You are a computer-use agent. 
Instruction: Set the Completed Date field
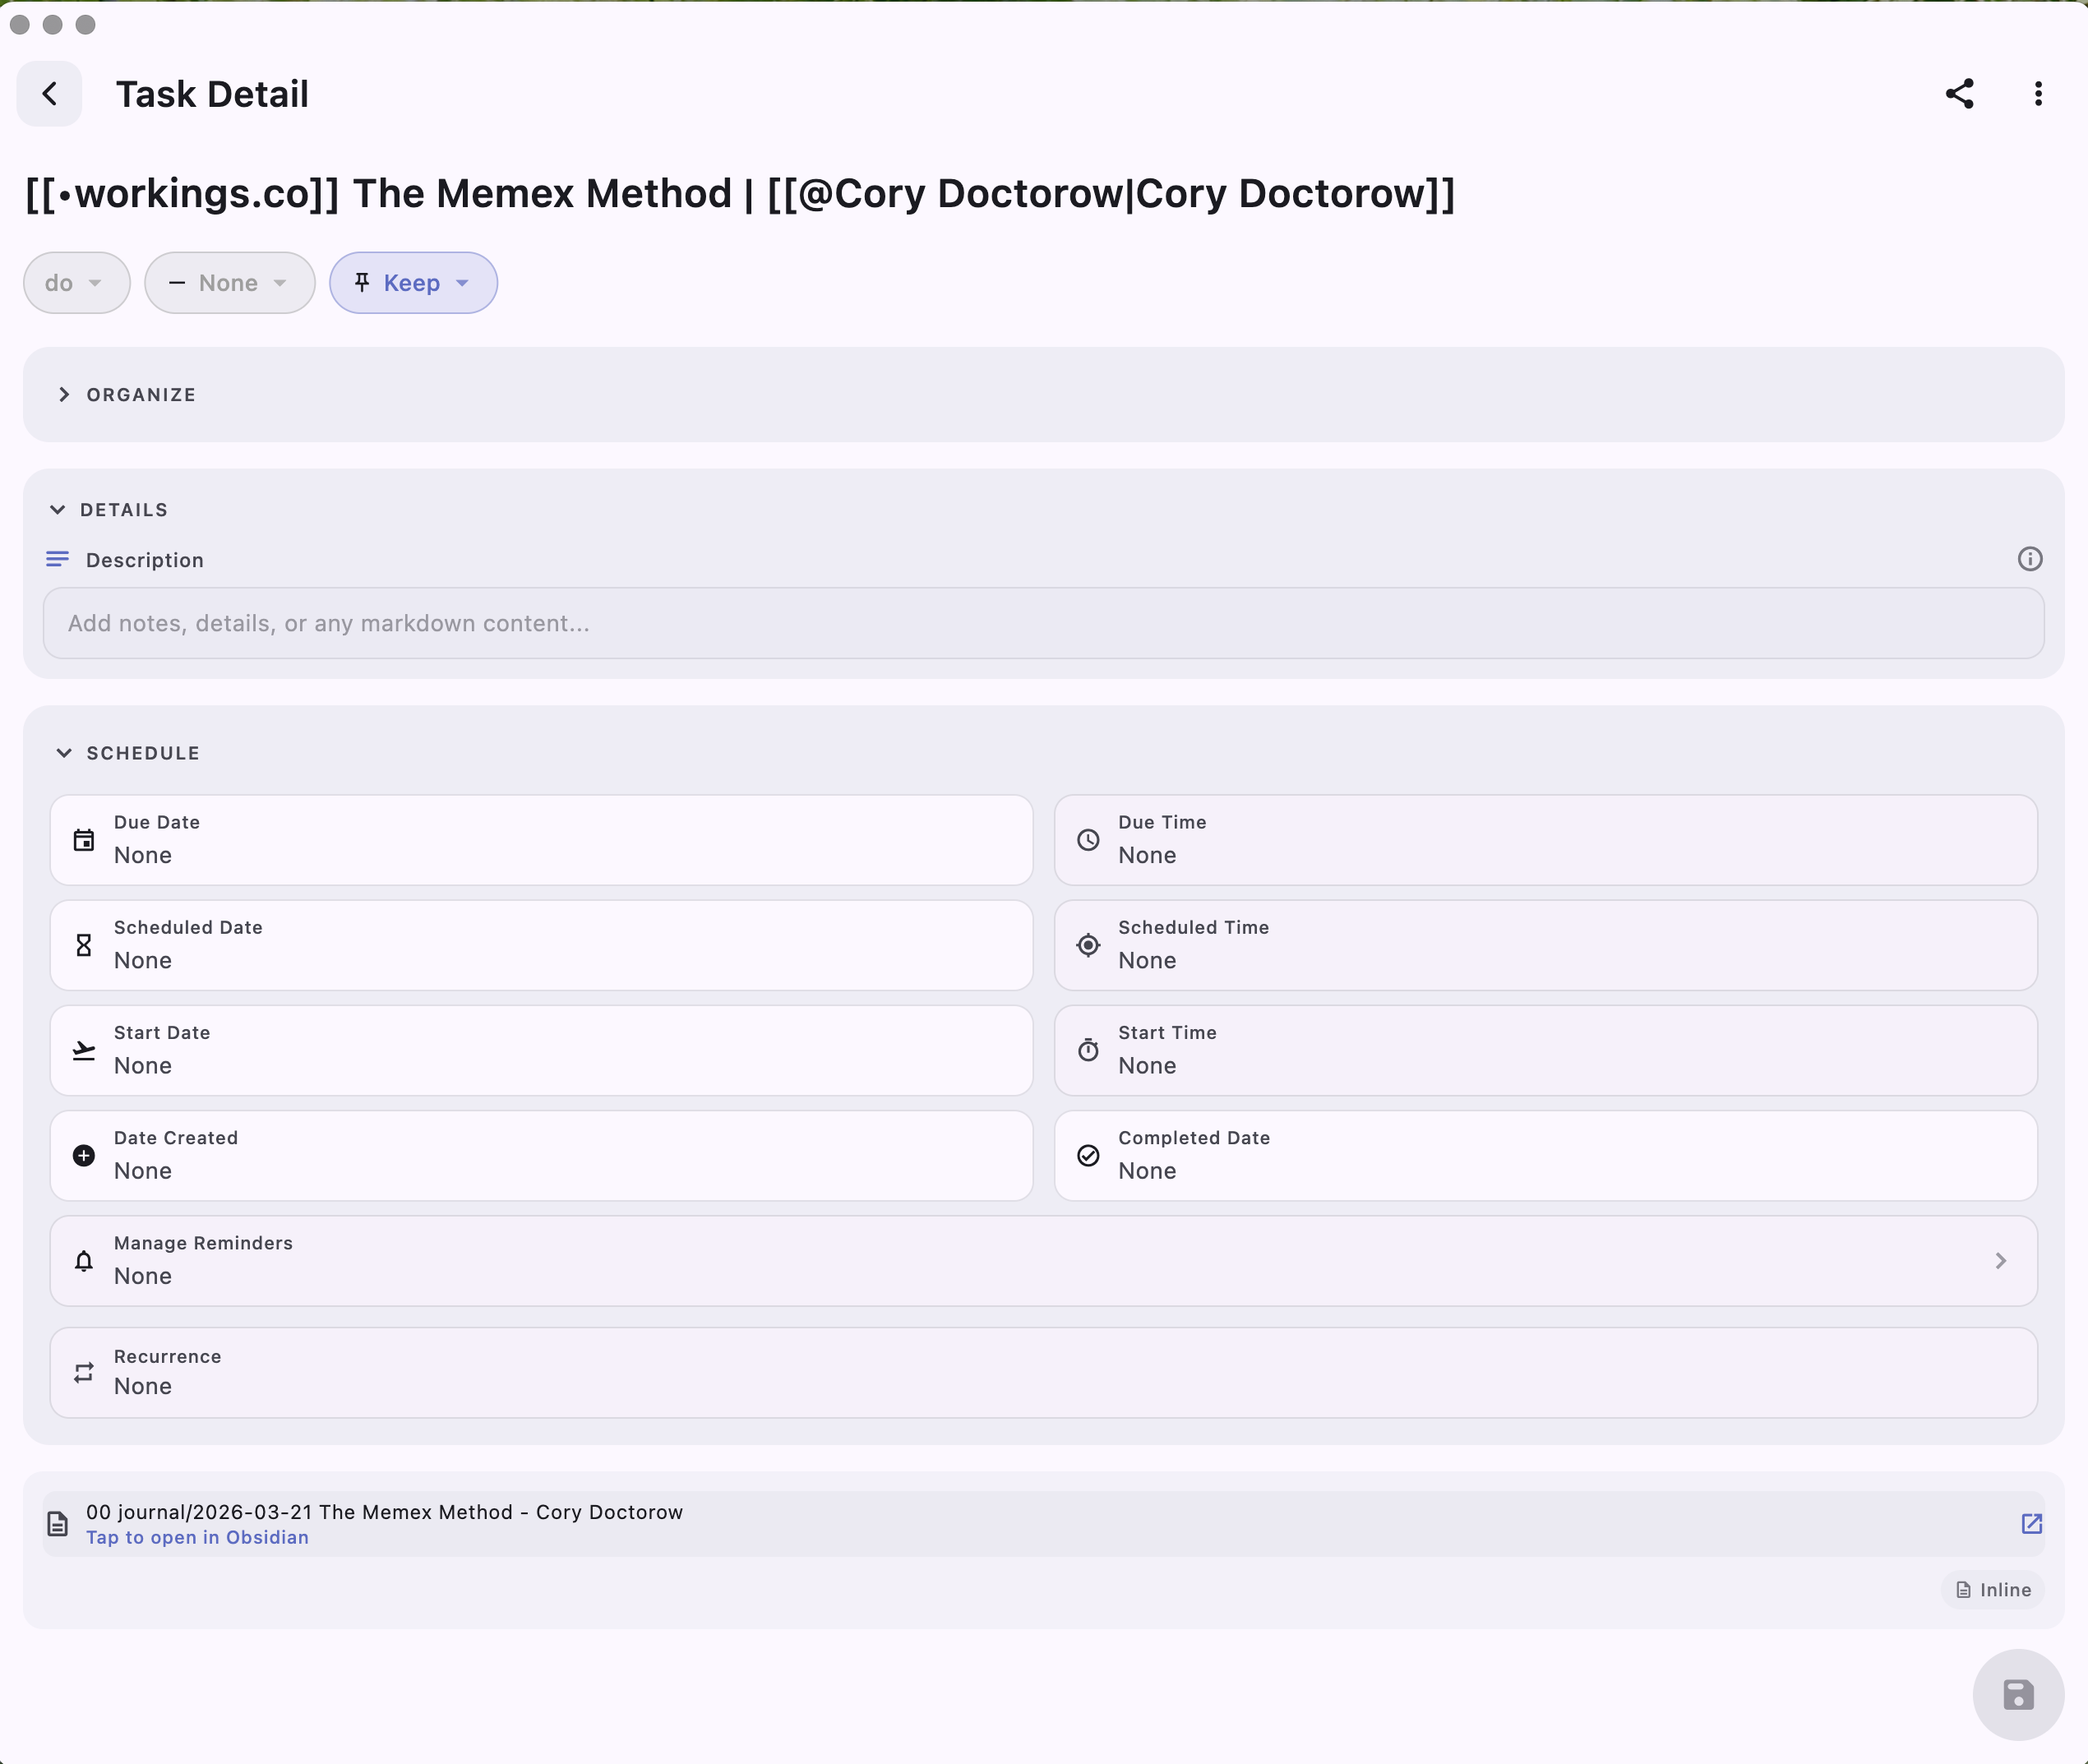1544,1155
